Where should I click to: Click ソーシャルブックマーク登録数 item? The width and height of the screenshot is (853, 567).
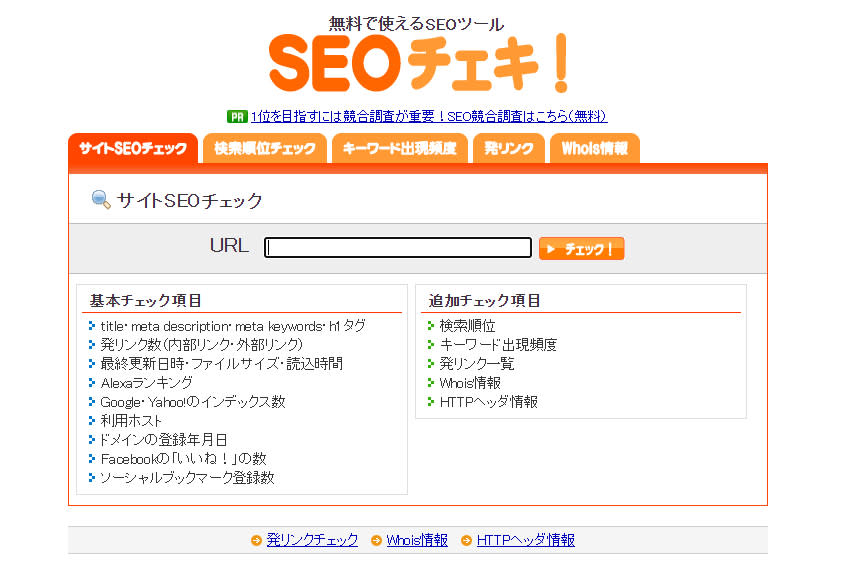[187, 478]
